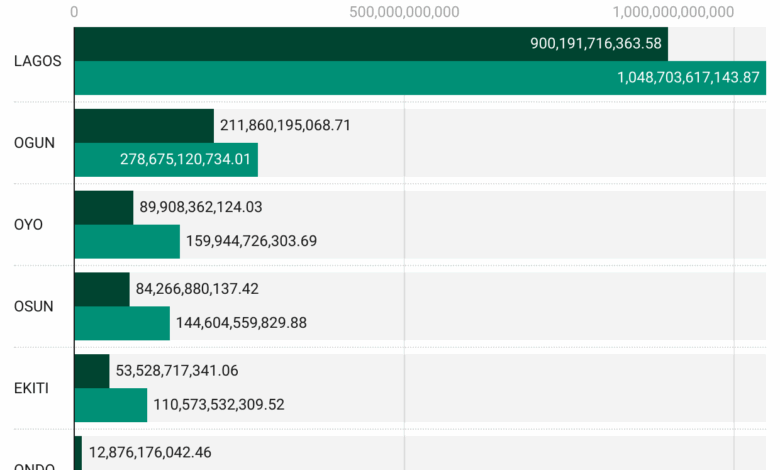Click the dark green OGUN bar
This screenshot has height=470, width=780.
tap(144, 126)
